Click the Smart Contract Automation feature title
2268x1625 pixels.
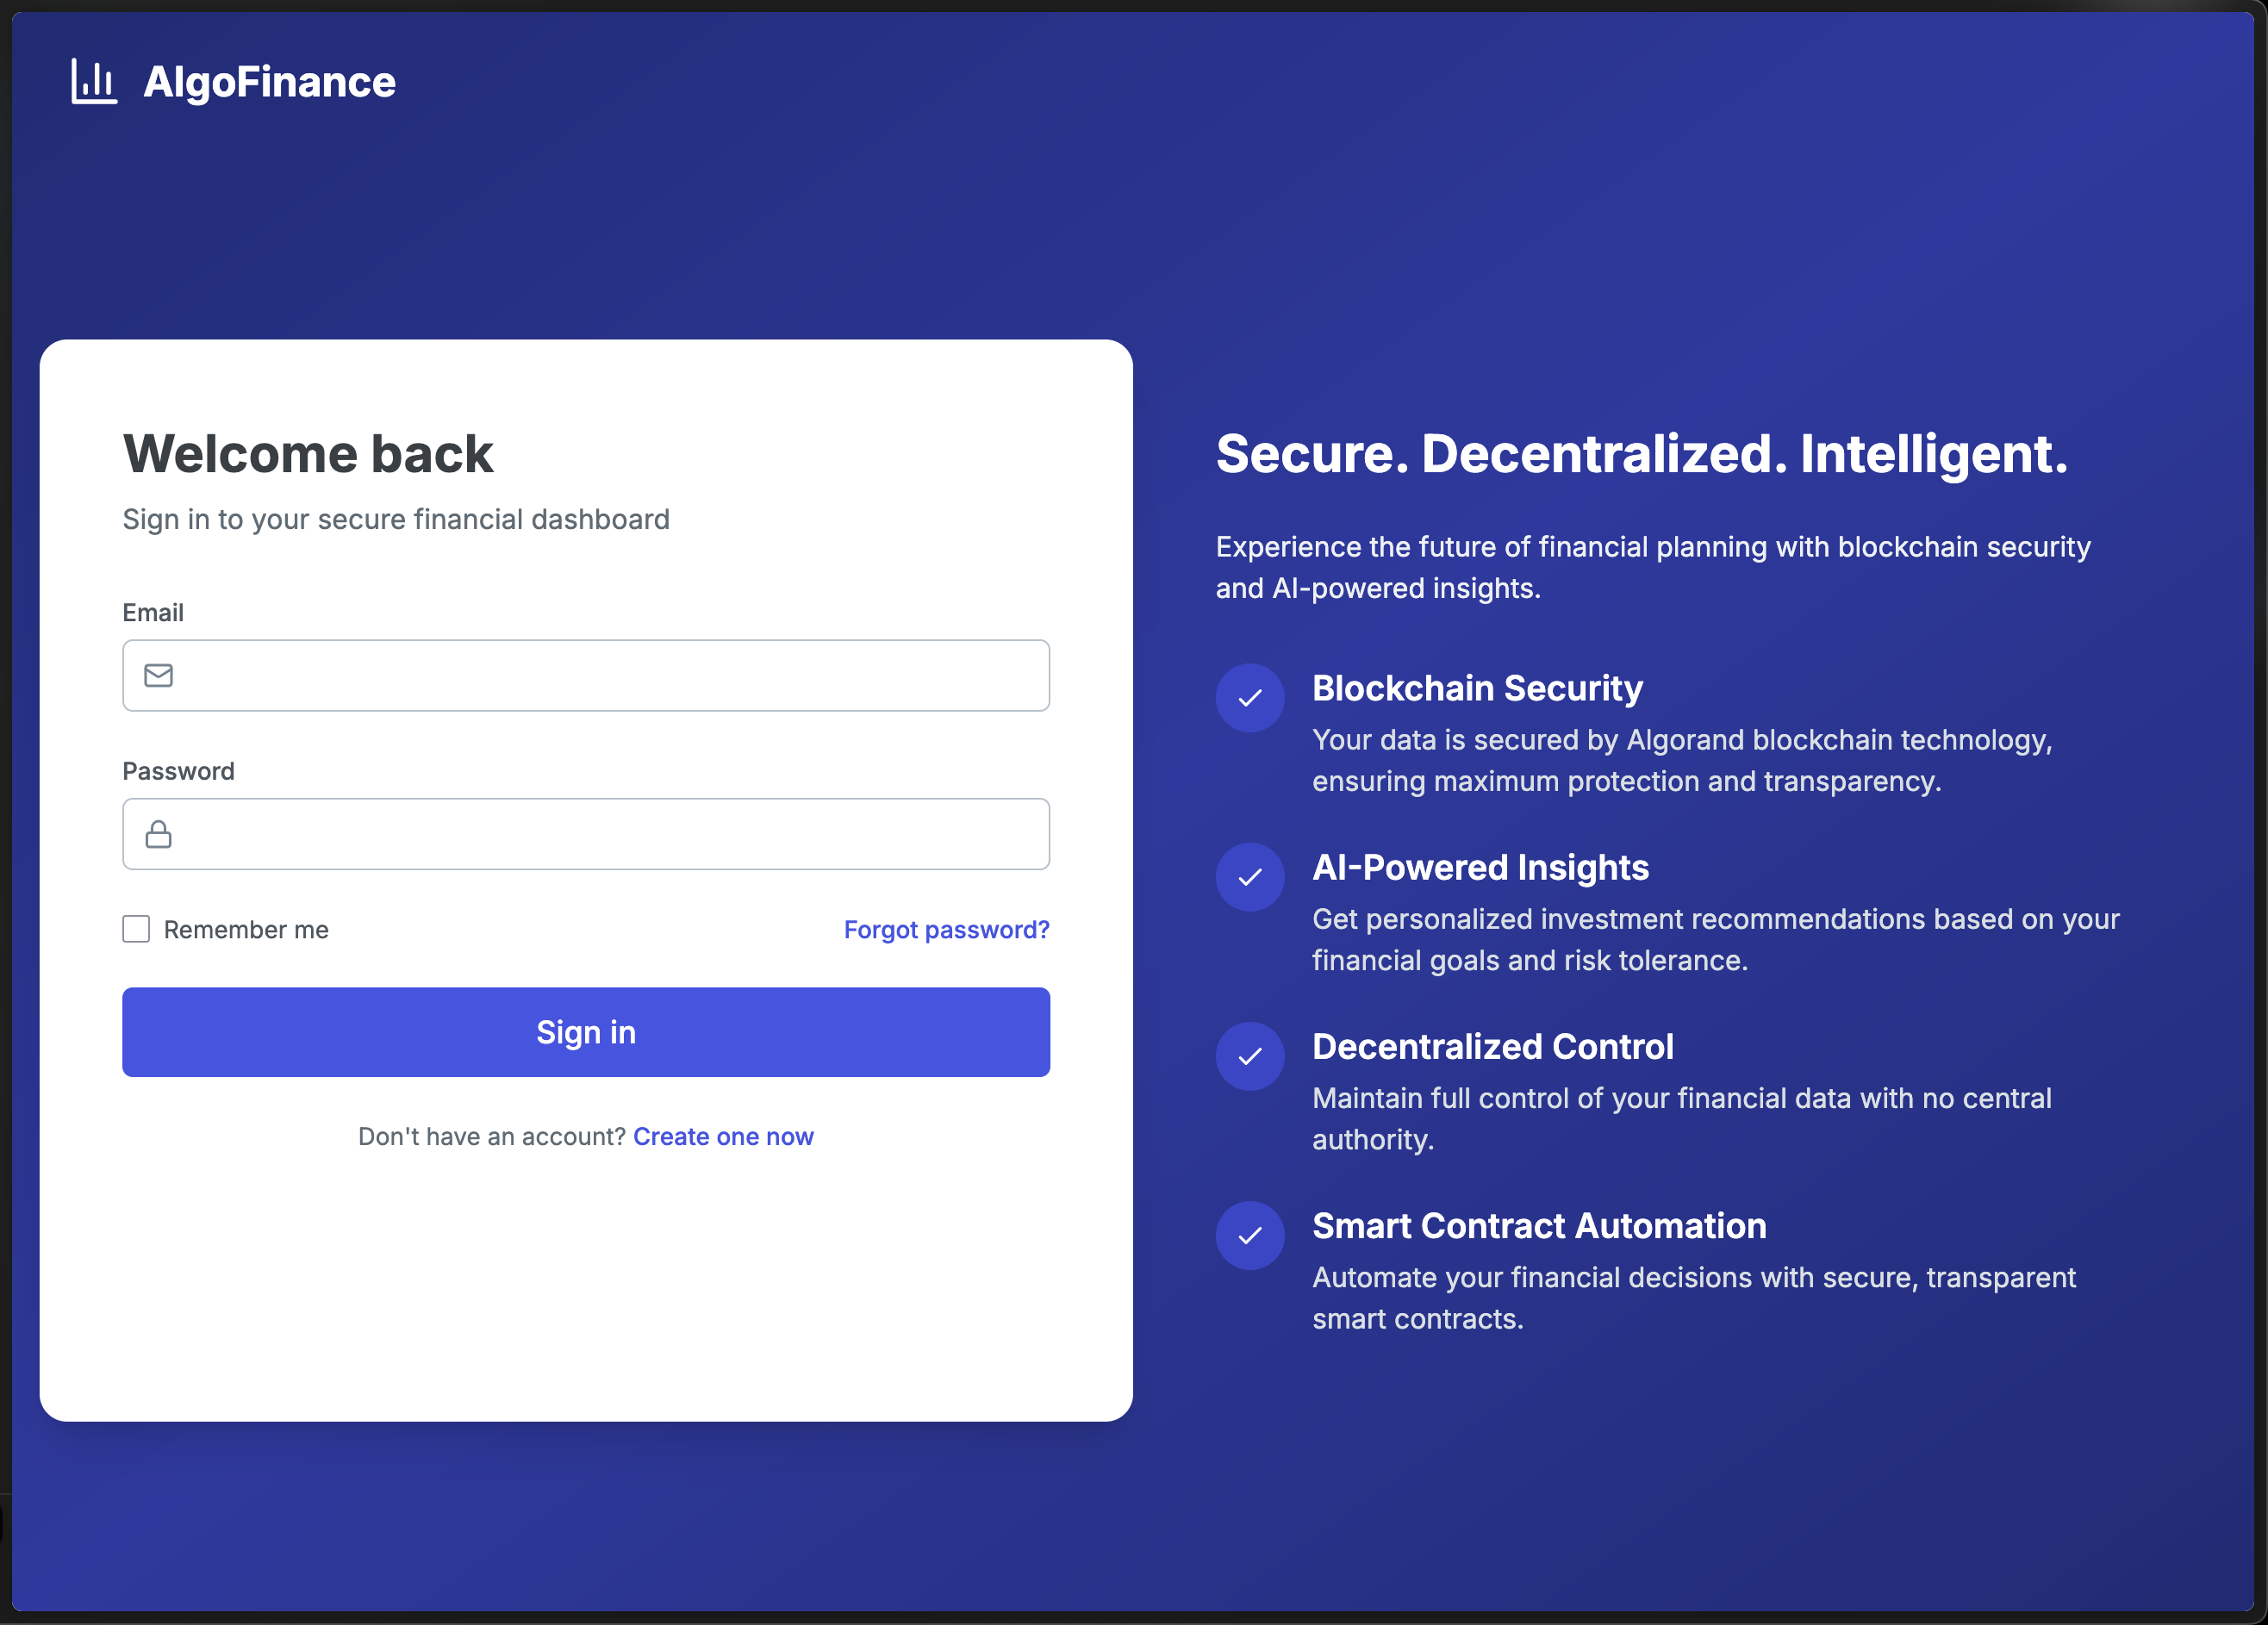1539,1226
